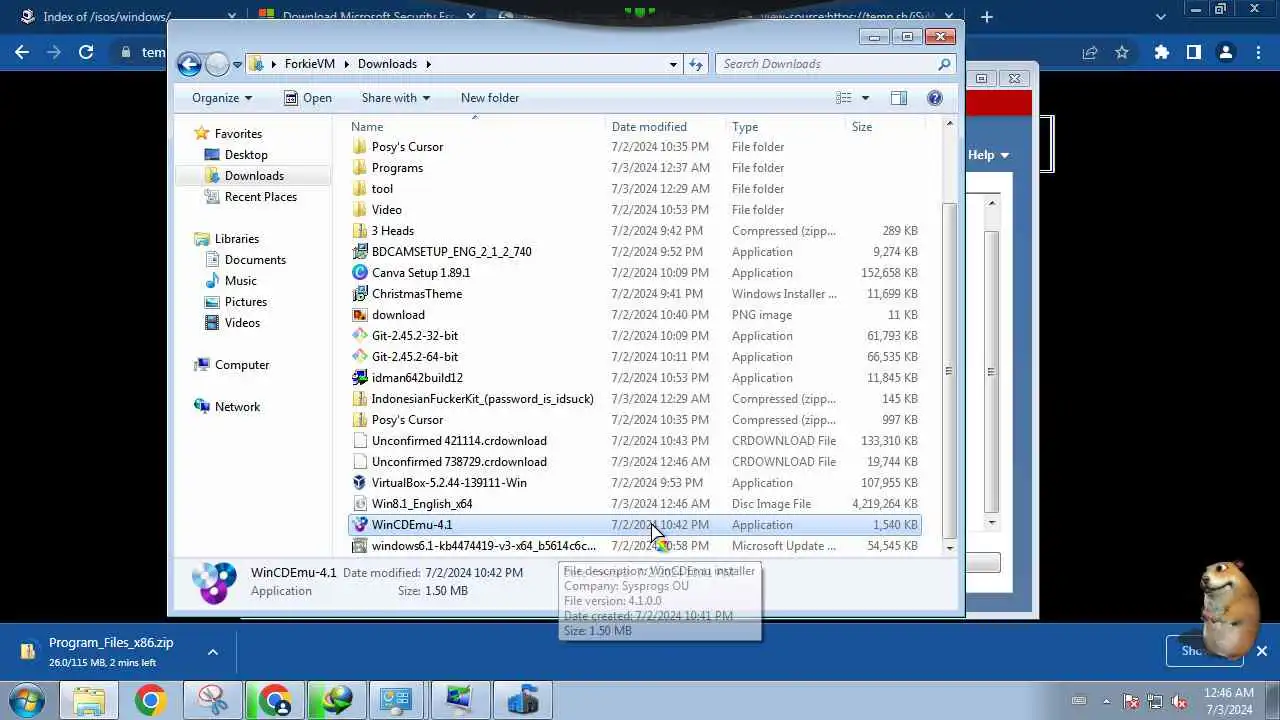Select the Win8.1_English_x64 disc image icon

click(x=360, y=504)
